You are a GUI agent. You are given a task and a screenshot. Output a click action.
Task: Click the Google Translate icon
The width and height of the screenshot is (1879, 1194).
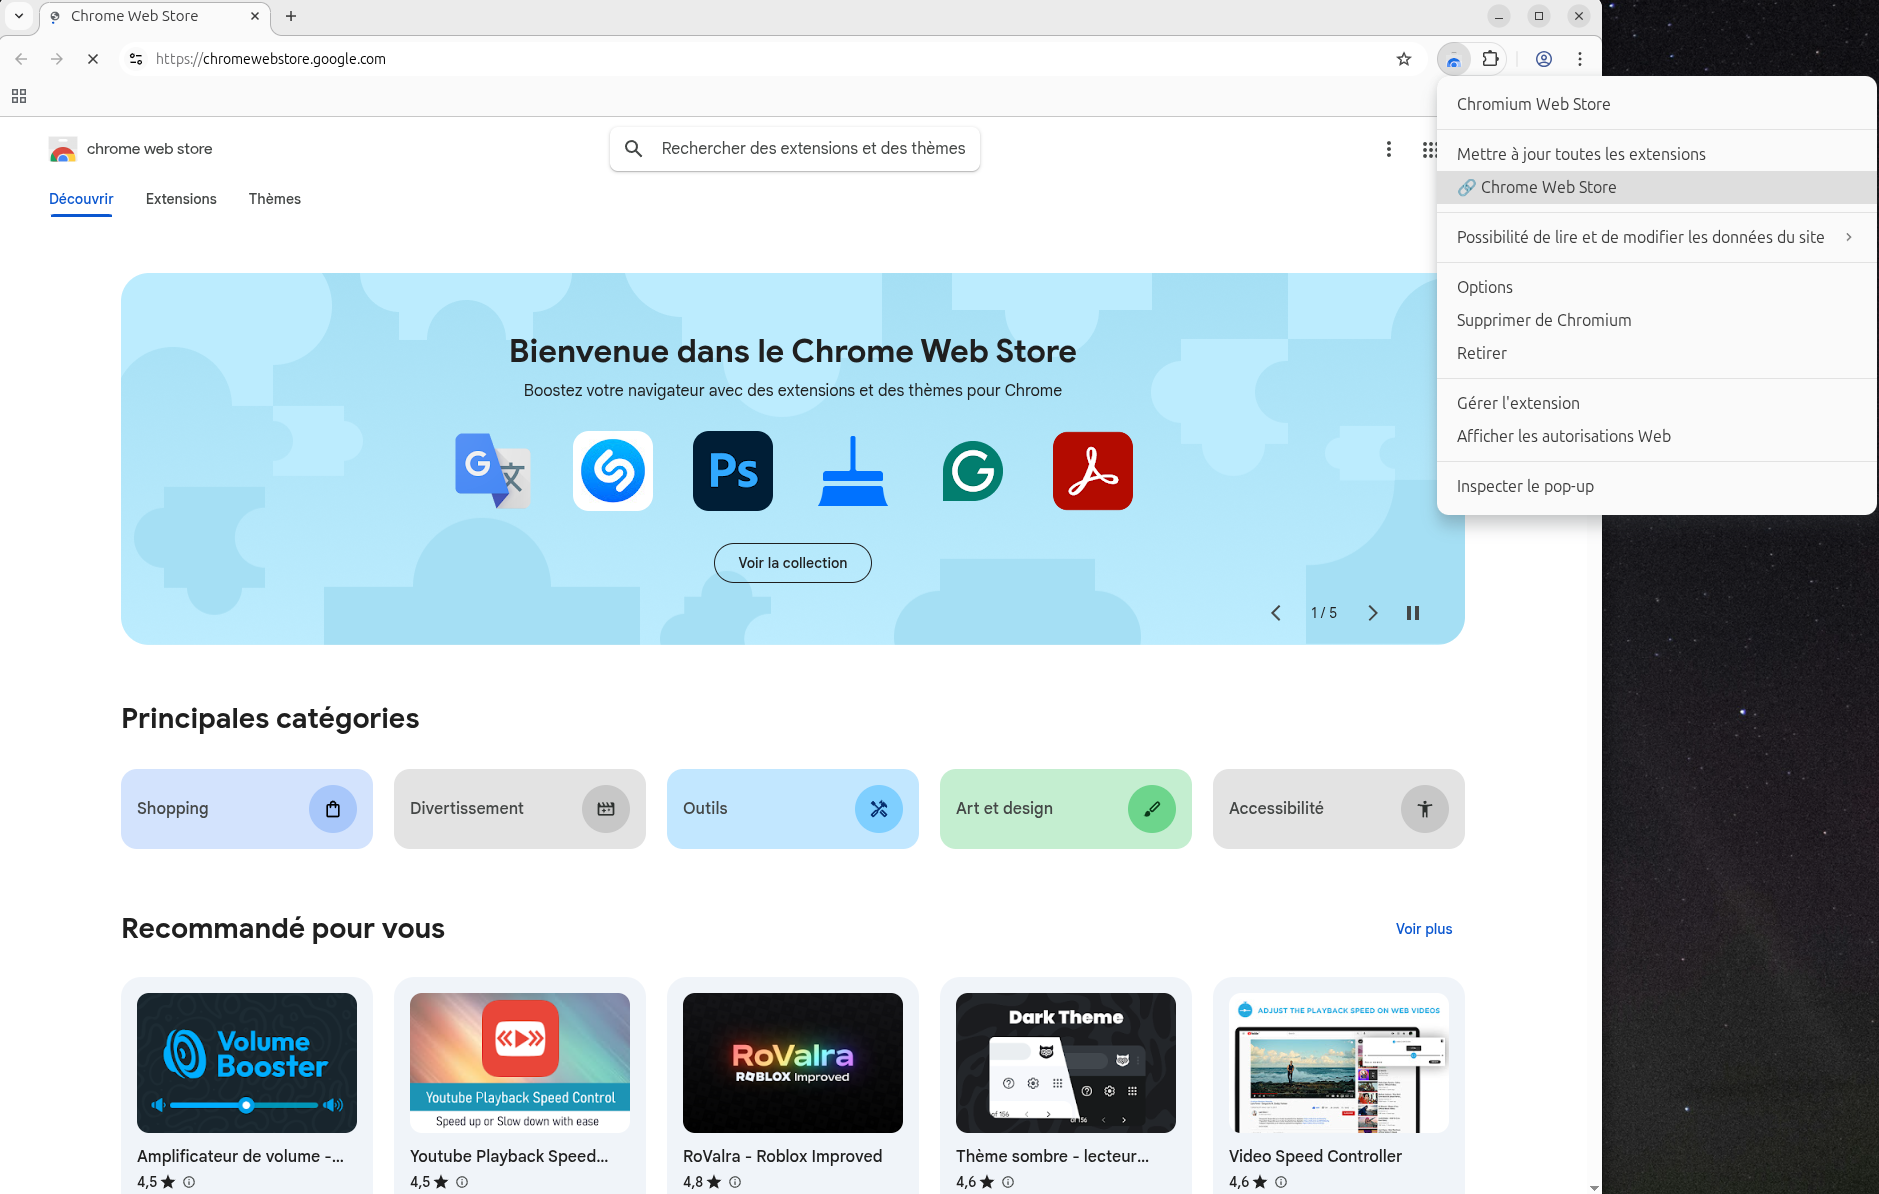pyautogui.click(x=492, y=471)
